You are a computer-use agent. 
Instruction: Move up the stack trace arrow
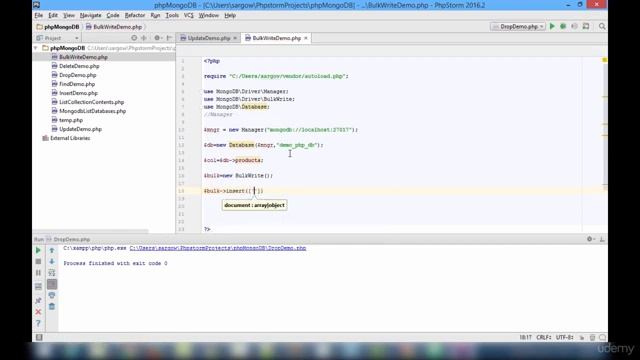pos(52,250)
